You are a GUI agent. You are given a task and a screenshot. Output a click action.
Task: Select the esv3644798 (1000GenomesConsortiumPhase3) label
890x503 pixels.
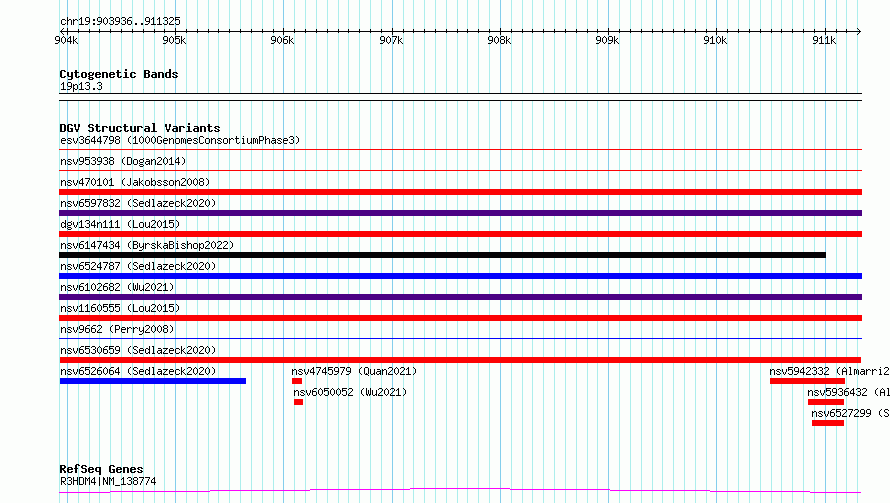tap(180, 140)
